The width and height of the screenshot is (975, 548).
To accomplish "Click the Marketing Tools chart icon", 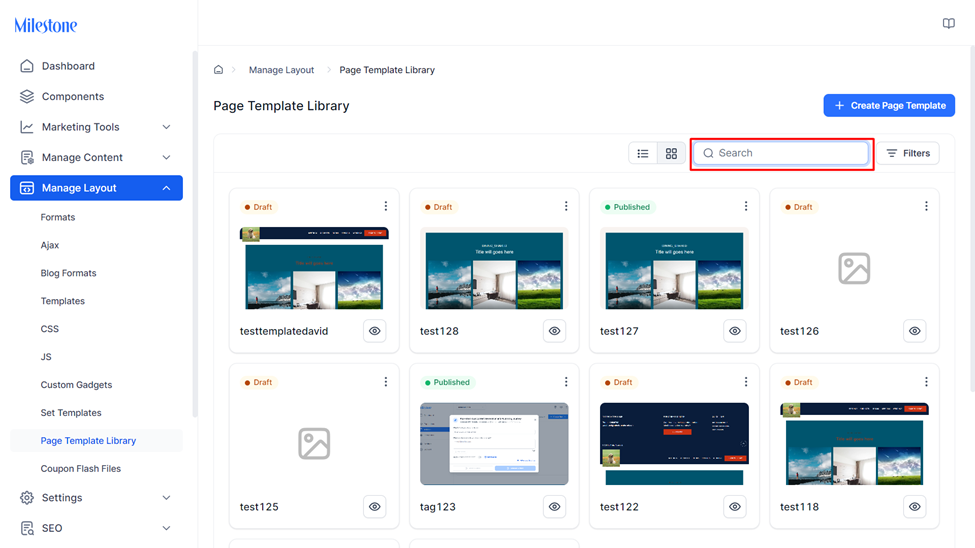I will coord(27,127).
